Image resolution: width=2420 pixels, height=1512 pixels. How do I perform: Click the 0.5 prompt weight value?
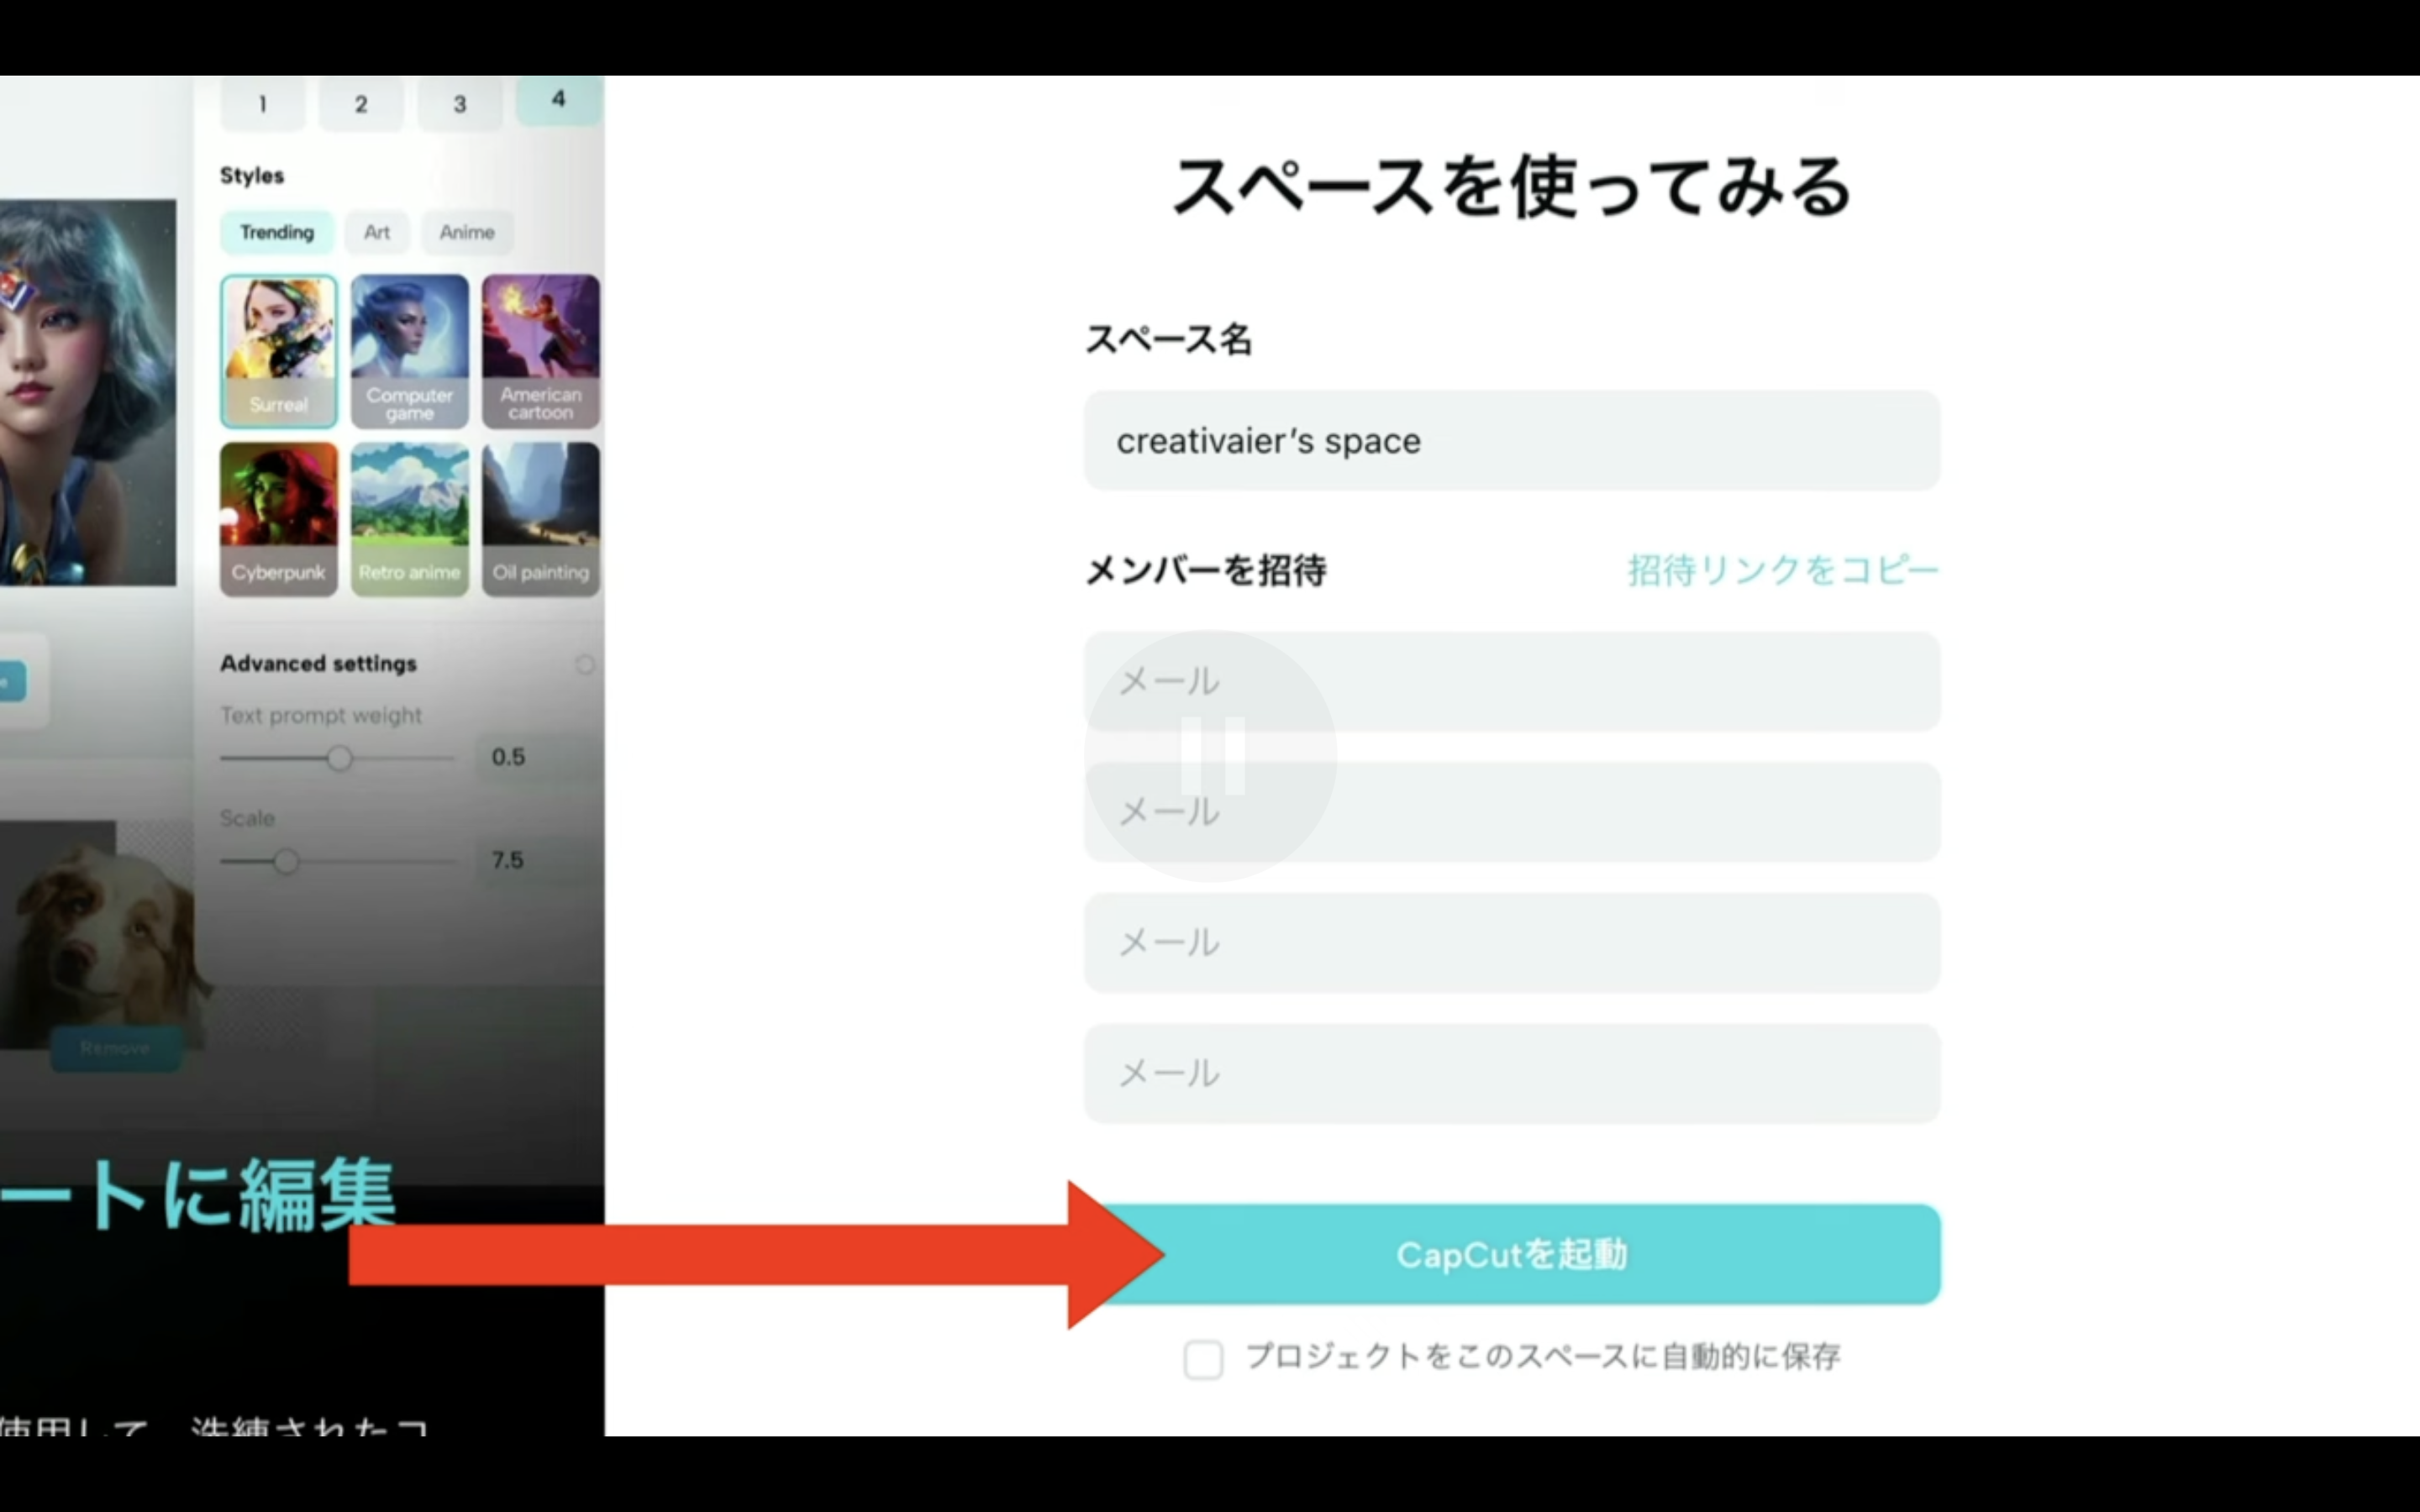click(x=508, y=757)
